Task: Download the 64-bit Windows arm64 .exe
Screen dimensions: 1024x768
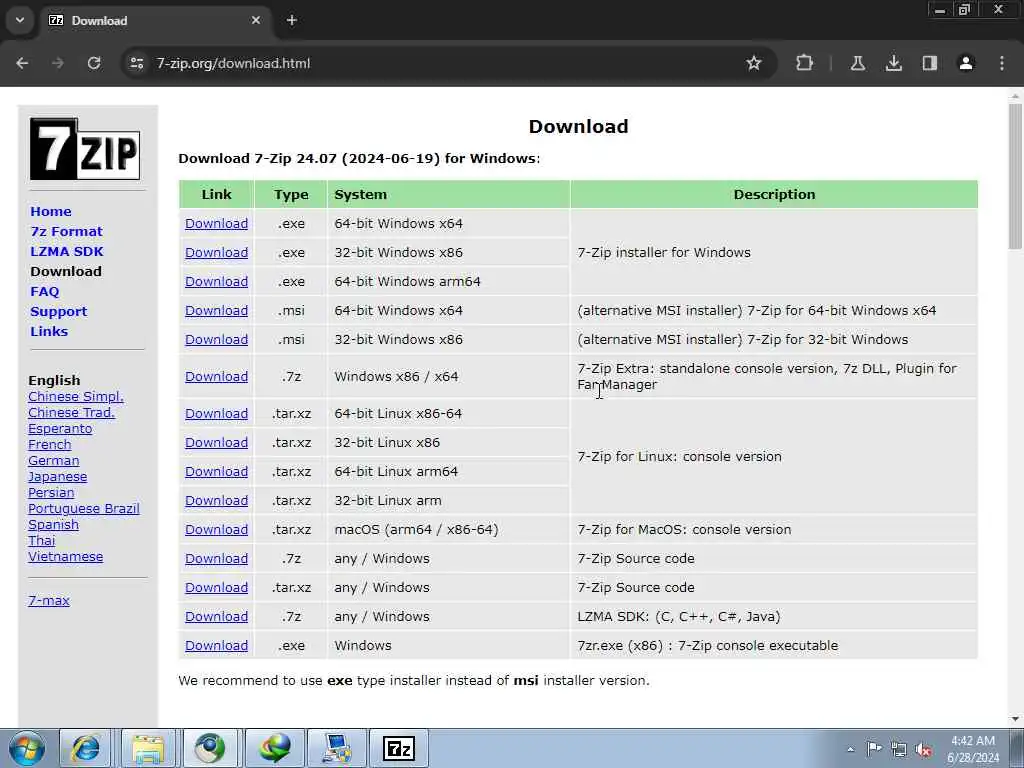Action: pos(216,281)
